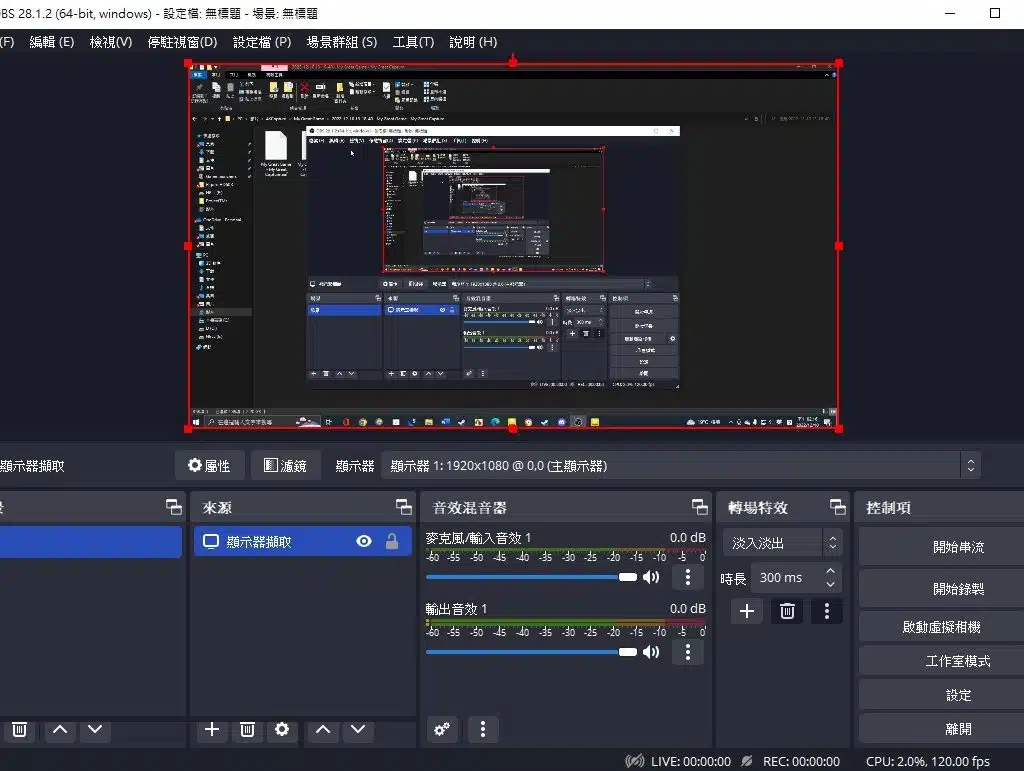Mute the 麥克風/輸入音效 1 speaker icon
The width and height of the screenshot is (1024, 771).
pos(651,577)
